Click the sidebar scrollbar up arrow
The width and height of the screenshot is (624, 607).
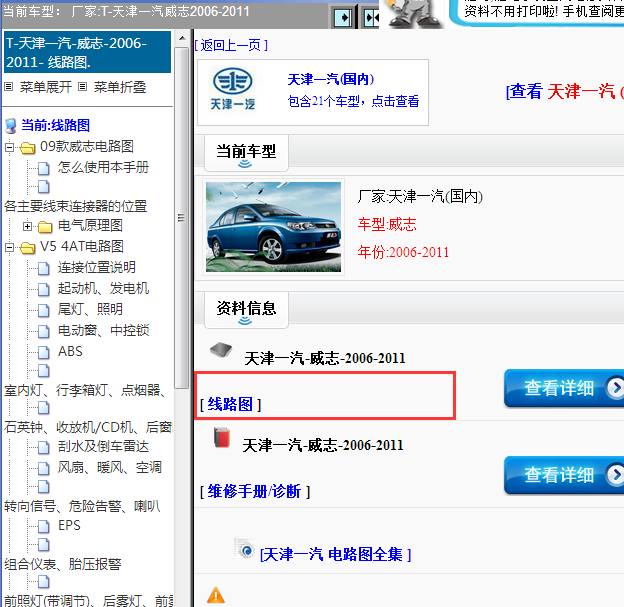pyautogui.click(x=182, y=39)
